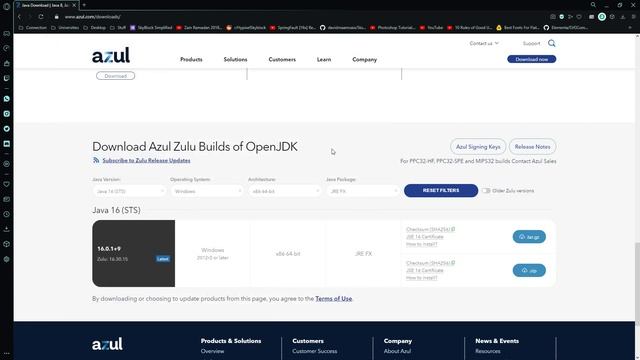Viewport: 640px width, 360px height.
Task: Click the Azul Signing Keys button
Action: click(478, 147)
